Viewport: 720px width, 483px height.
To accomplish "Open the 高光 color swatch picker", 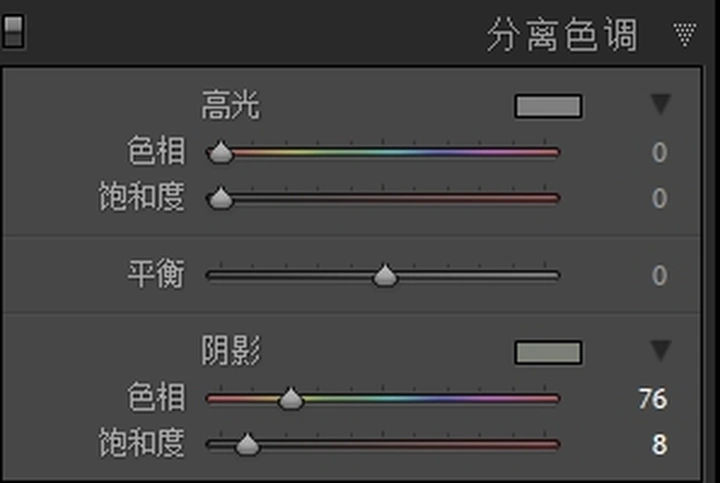I will (x=548, y=106).
